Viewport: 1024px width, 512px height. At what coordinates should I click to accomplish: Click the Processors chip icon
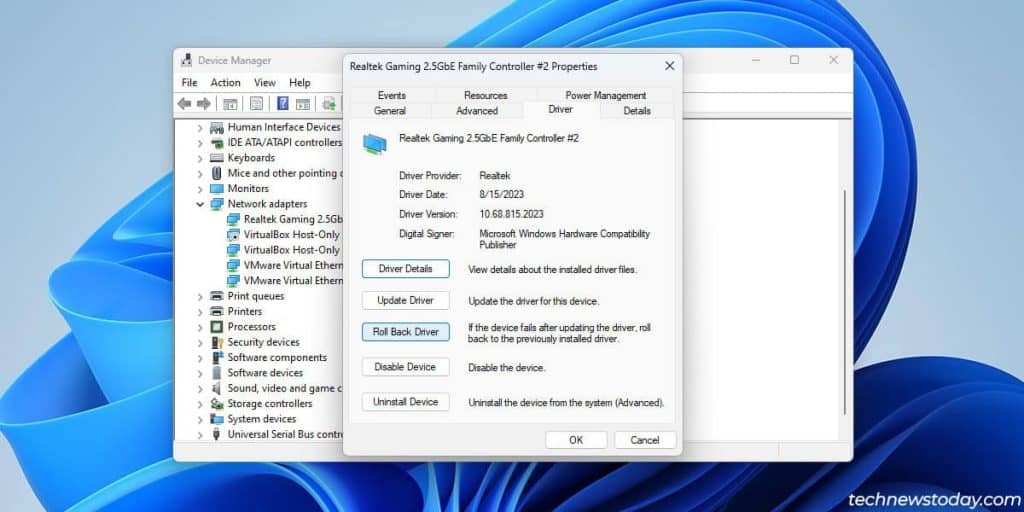click(217, 327)
